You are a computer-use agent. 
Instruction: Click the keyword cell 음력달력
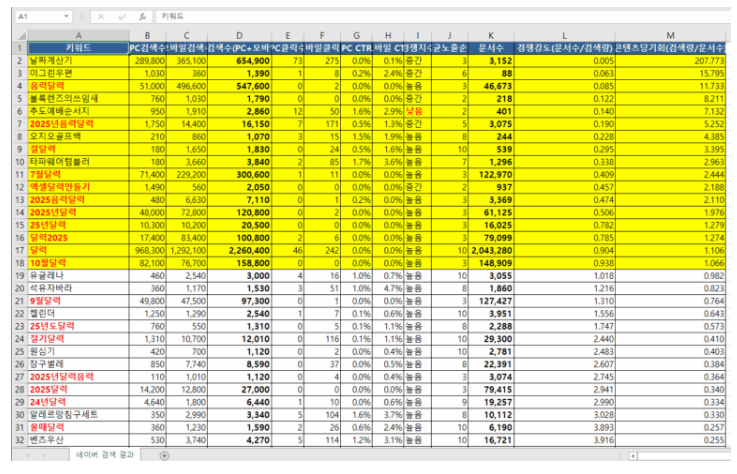coord(78,86)
